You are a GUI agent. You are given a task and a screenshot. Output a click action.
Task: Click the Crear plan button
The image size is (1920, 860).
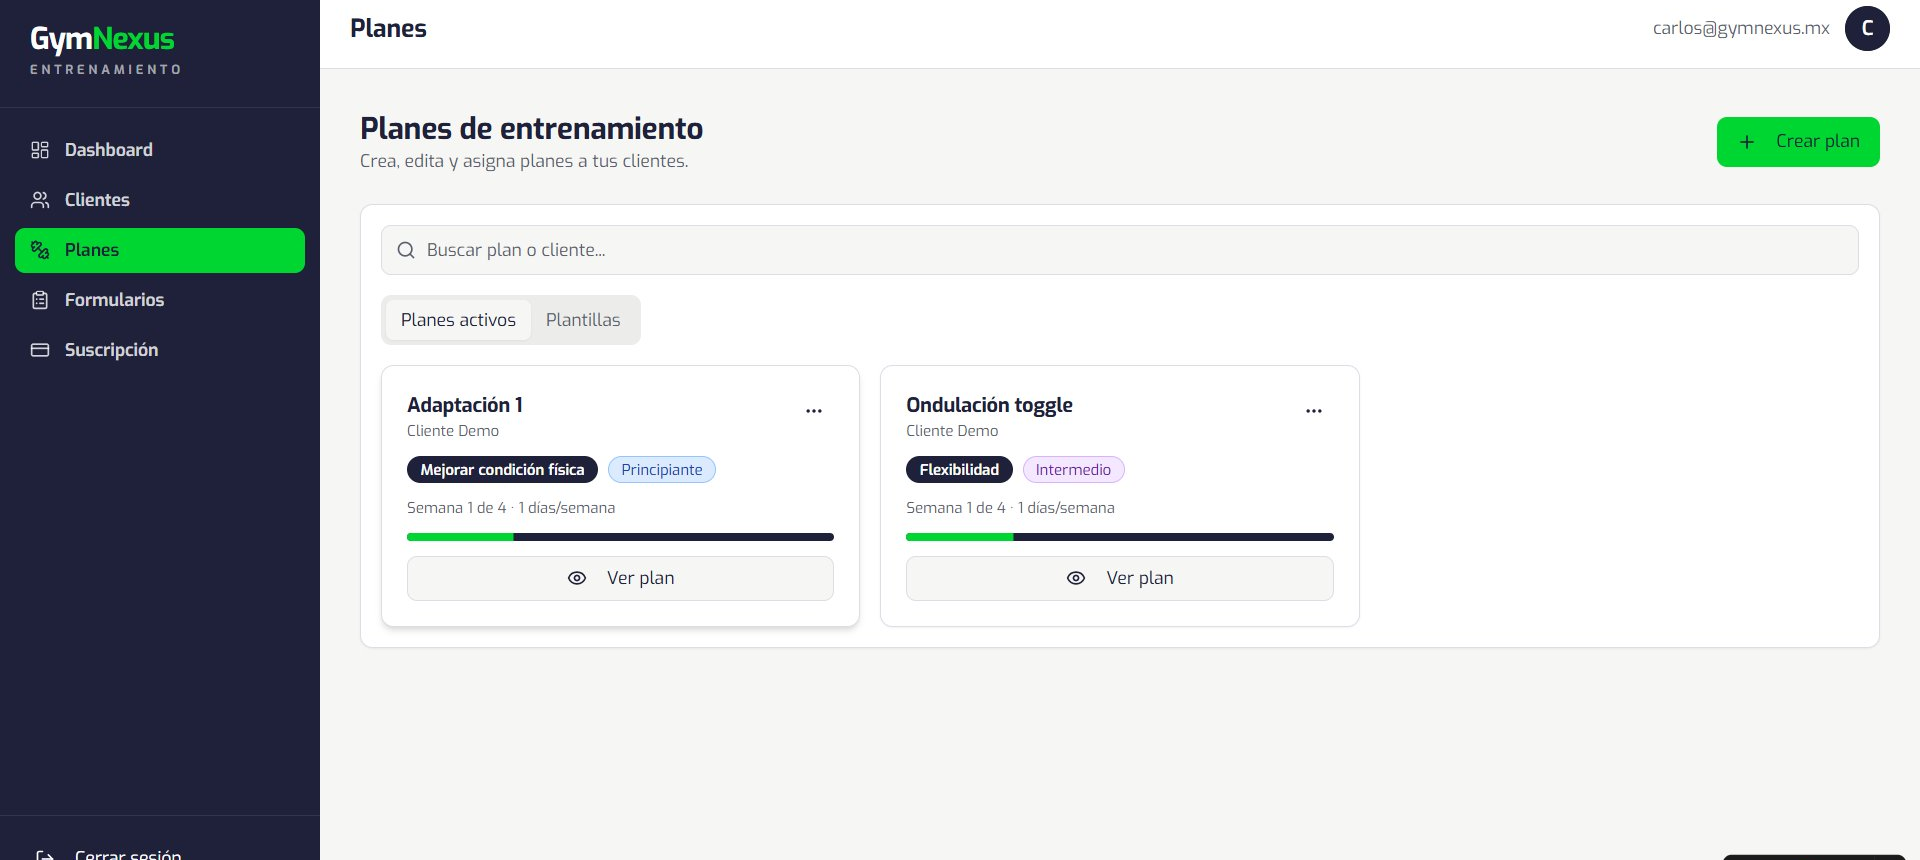(1798, 142)
